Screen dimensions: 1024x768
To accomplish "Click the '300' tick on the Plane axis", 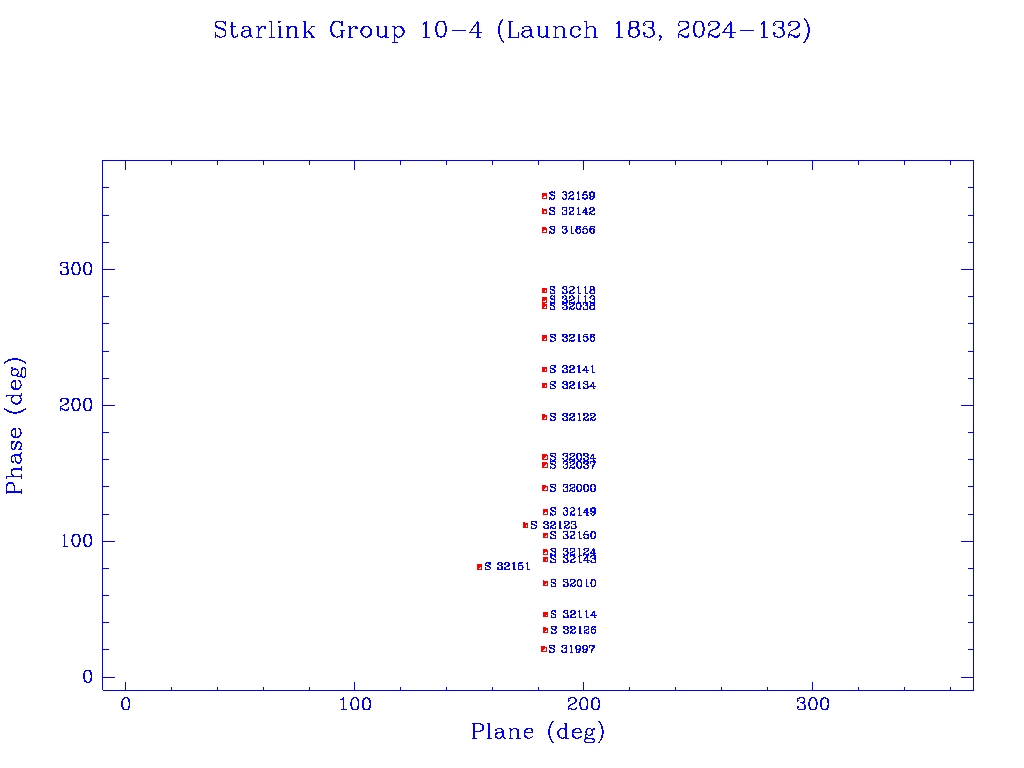I will point(812,704).
